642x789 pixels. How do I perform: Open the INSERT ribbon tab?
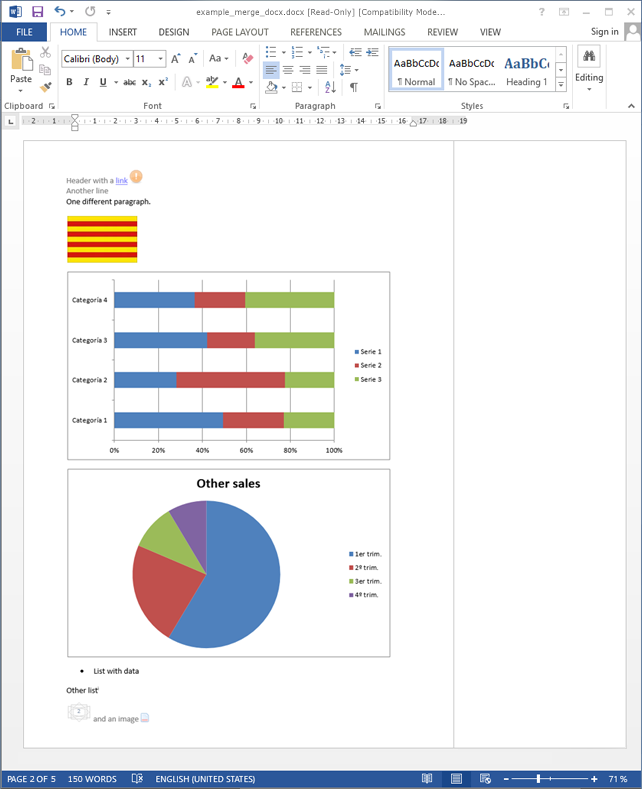[123, 32]
